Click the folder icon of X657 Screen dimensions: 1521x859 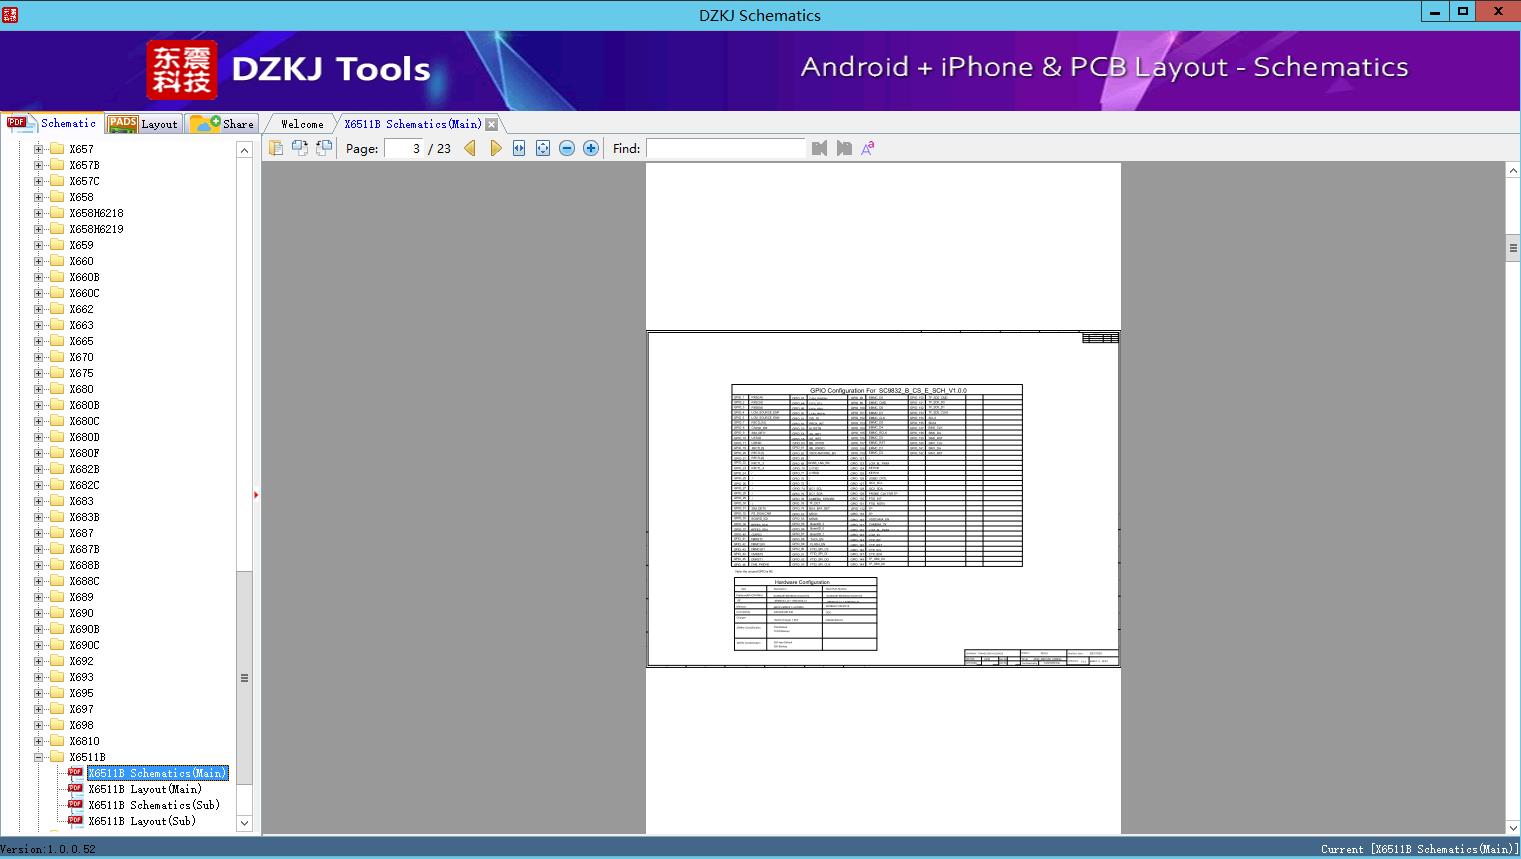(57, 149)
